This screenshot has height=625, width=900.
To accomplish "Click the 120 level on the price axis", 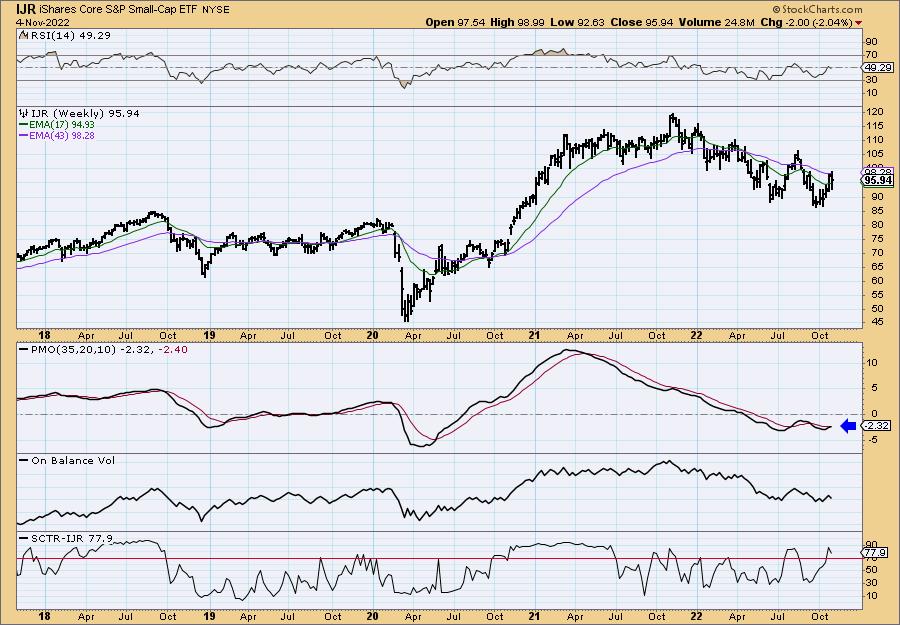I will tap(875, 112).
